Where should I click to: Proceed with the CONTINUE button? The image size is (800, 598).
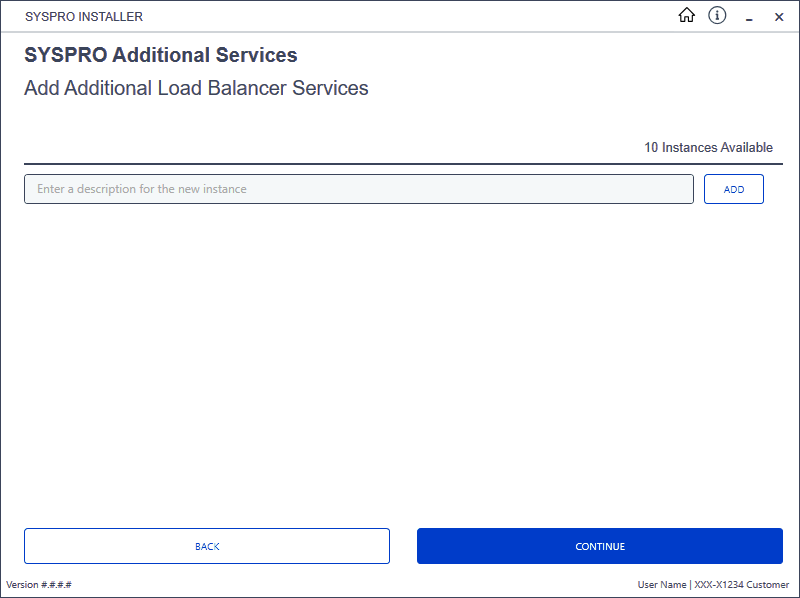point(599,546)
